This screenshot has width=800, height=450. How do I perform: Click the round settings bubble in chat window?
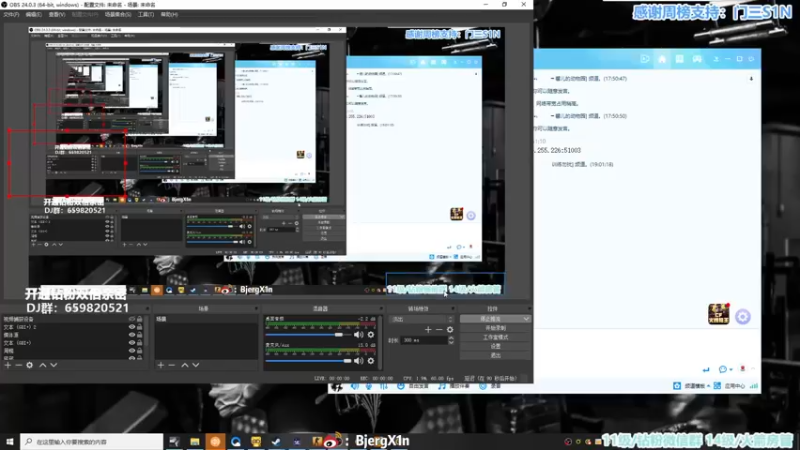pyautogui.click(x=743, y=317)
